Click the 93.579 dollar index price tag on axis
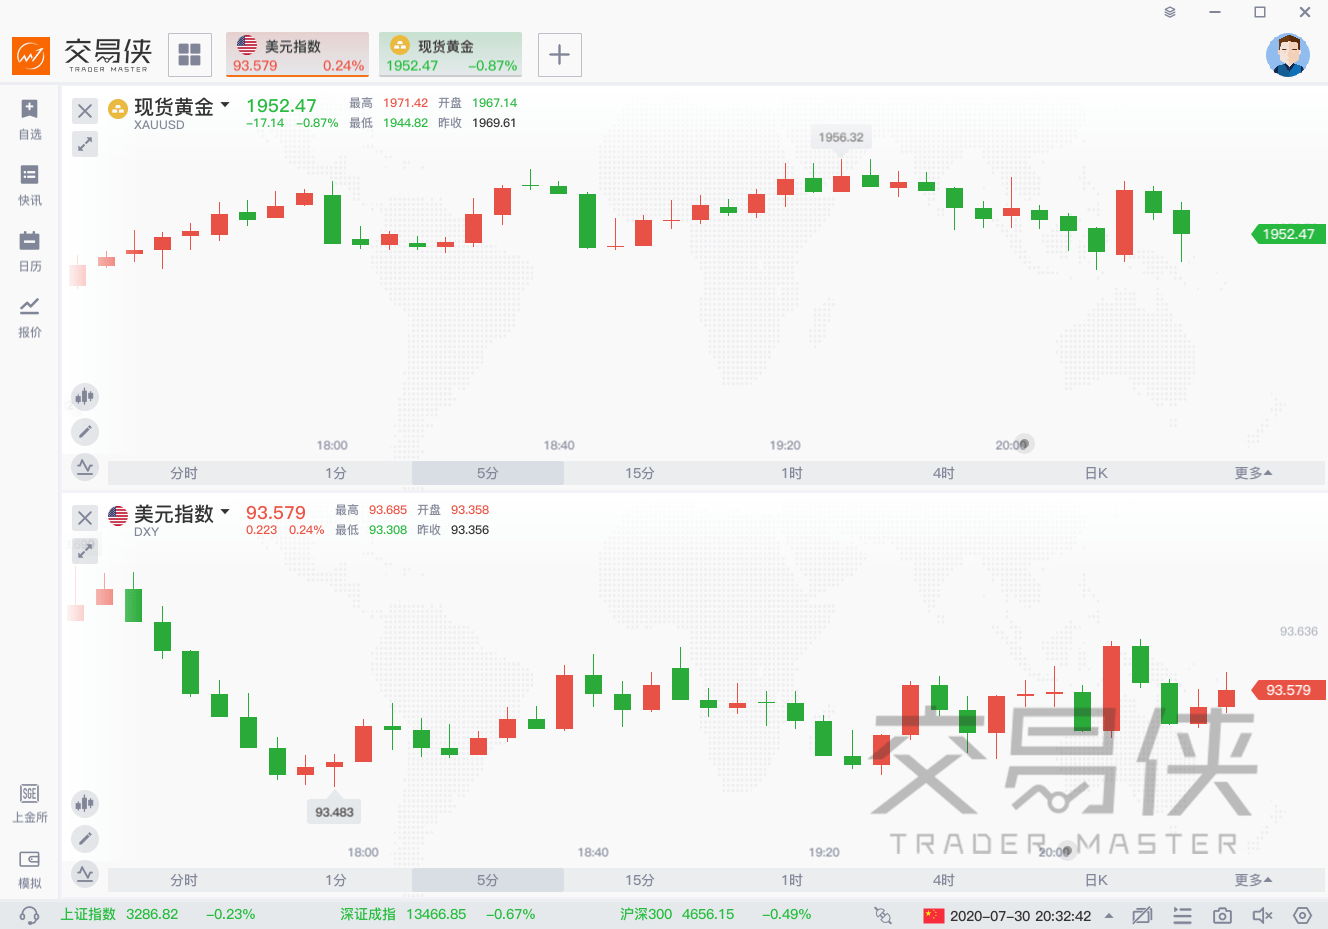This screenshot has height=929, width=1328. point(1288,690)
